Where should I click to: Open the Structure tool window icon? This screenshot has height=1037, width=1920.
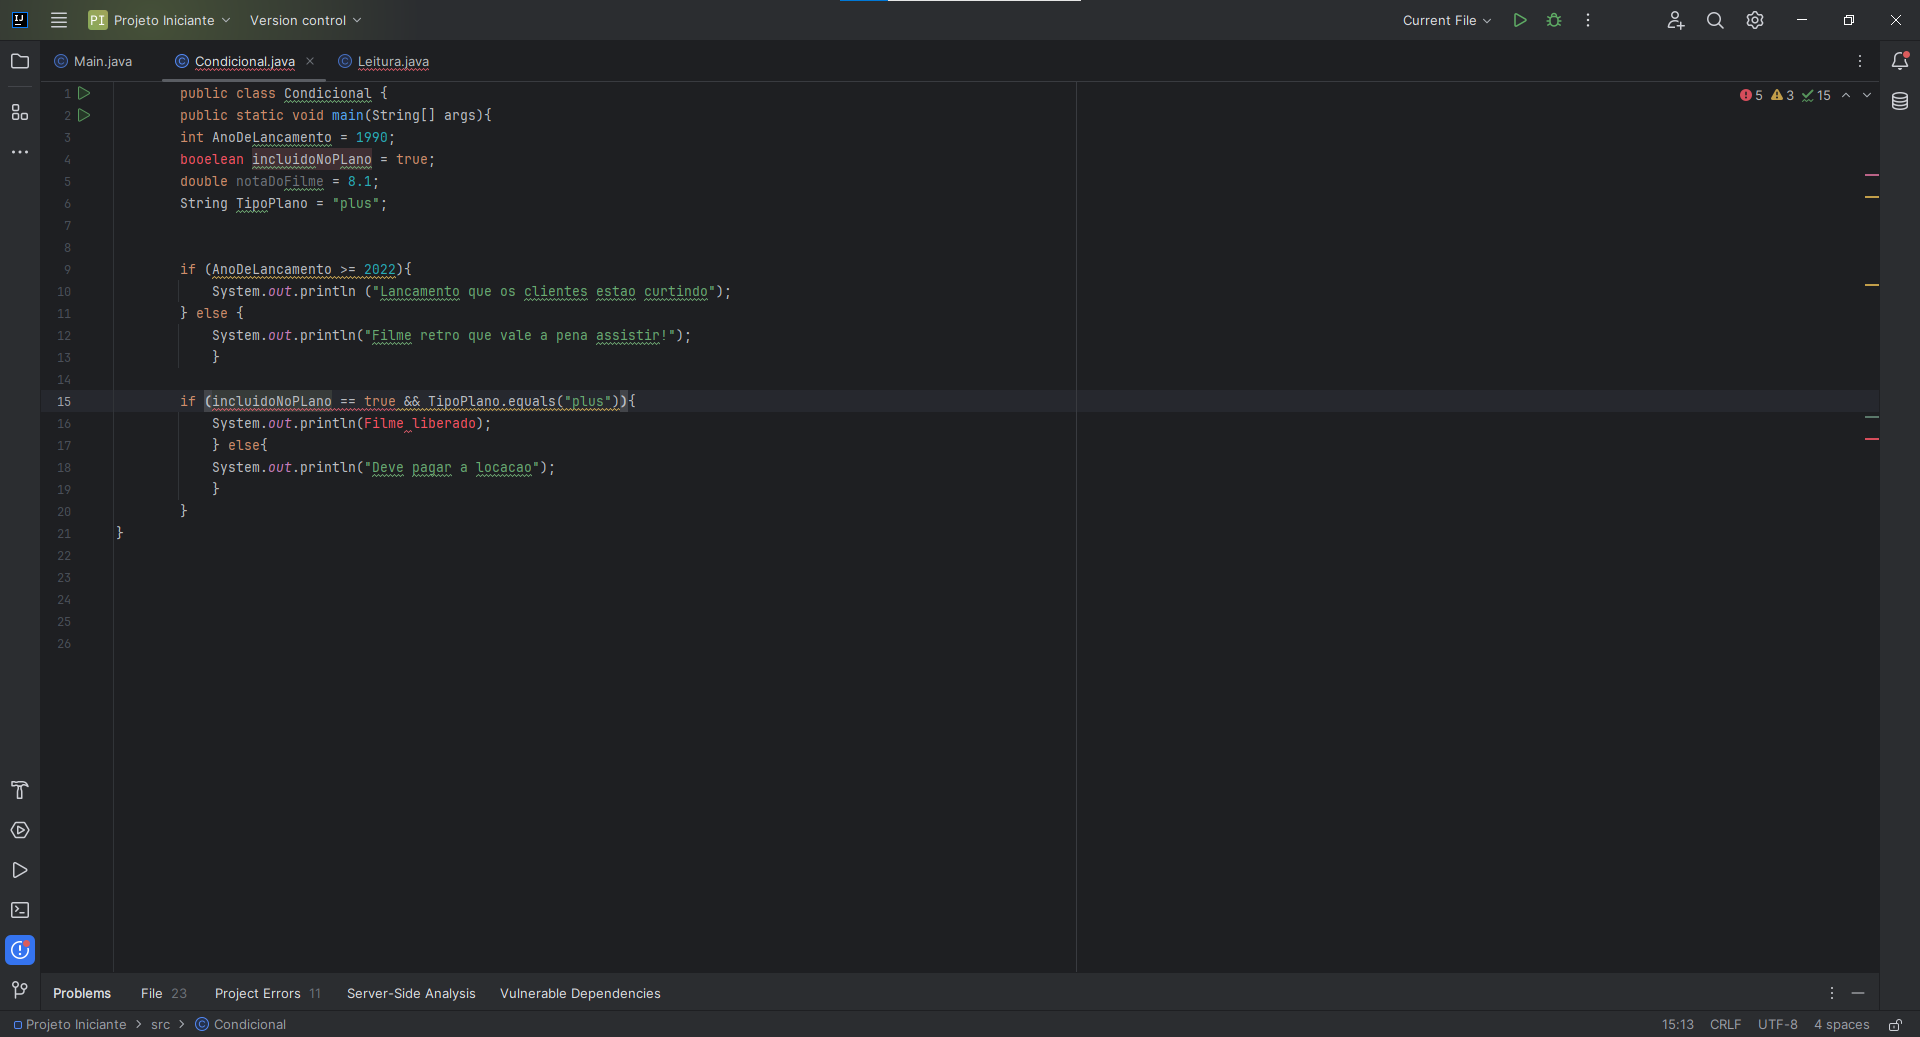20,112
